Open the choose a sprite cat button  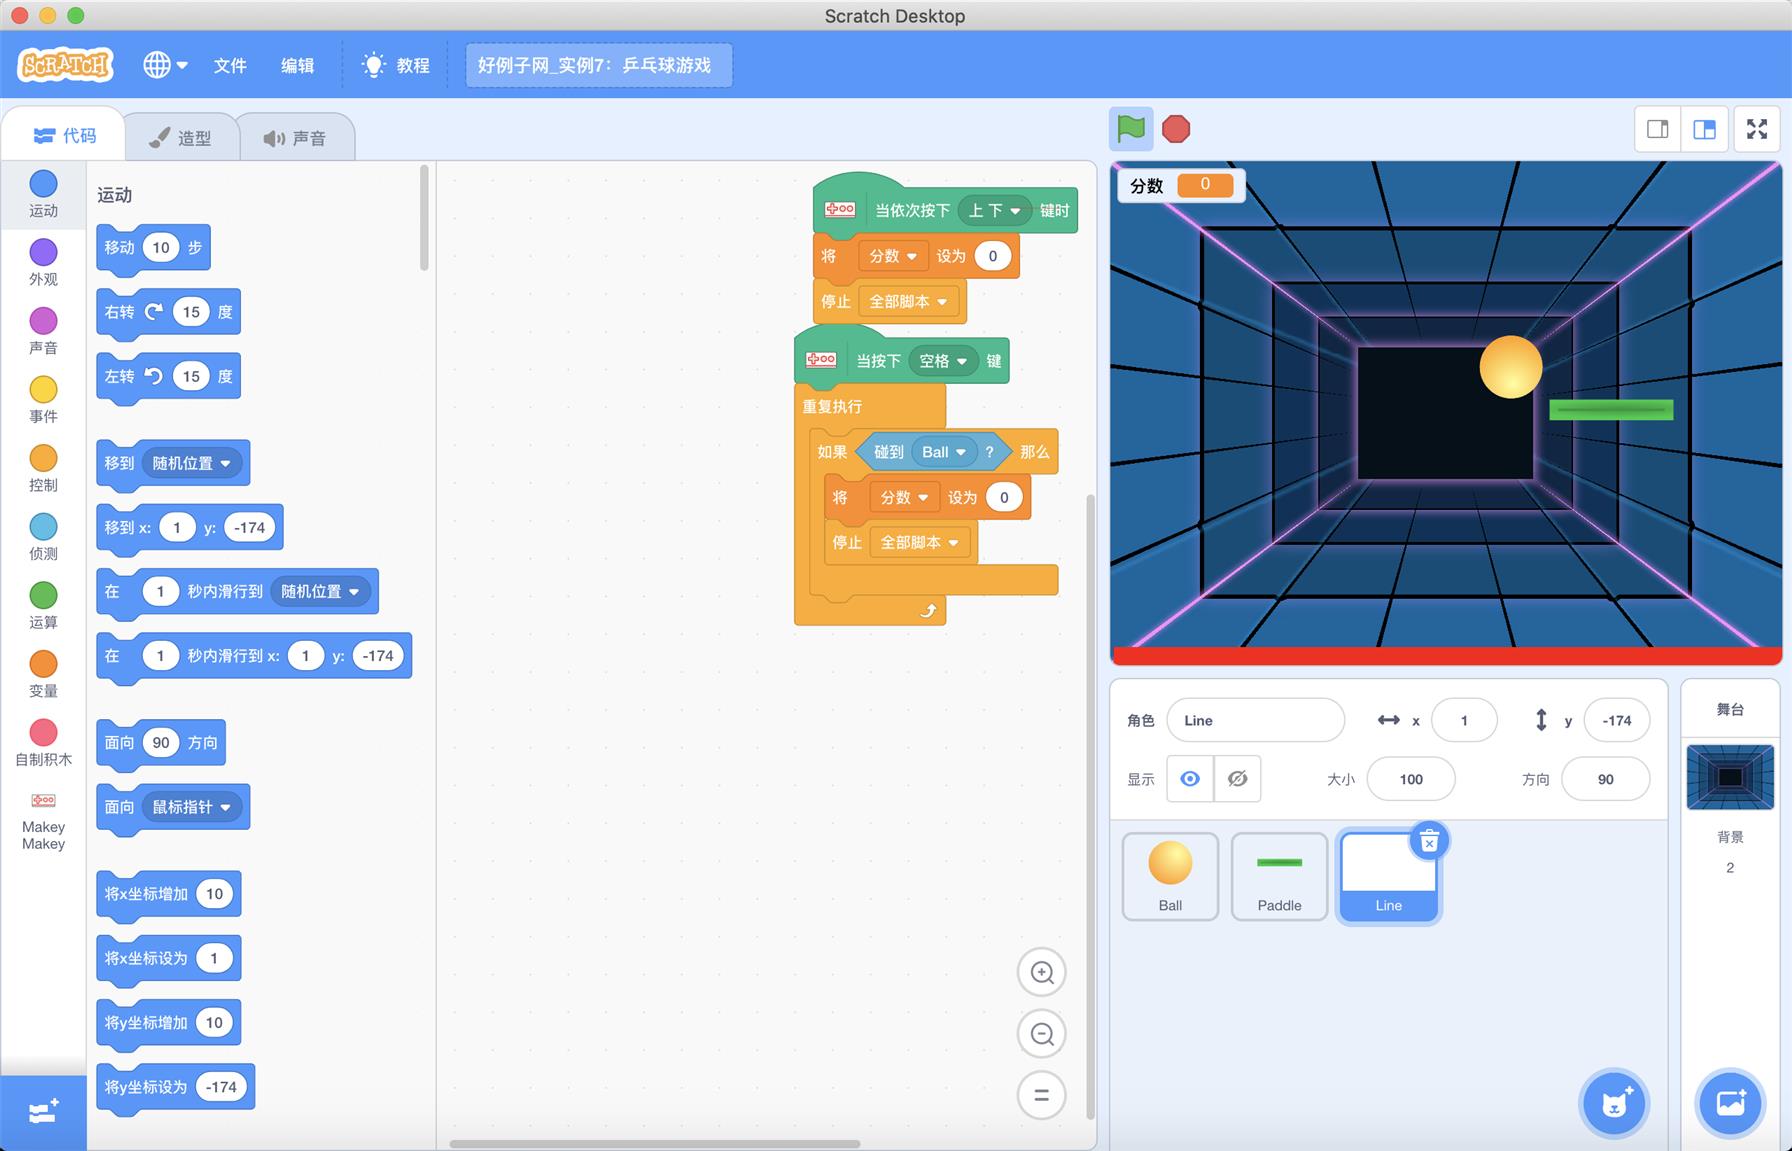(x=1614, y=1103)
